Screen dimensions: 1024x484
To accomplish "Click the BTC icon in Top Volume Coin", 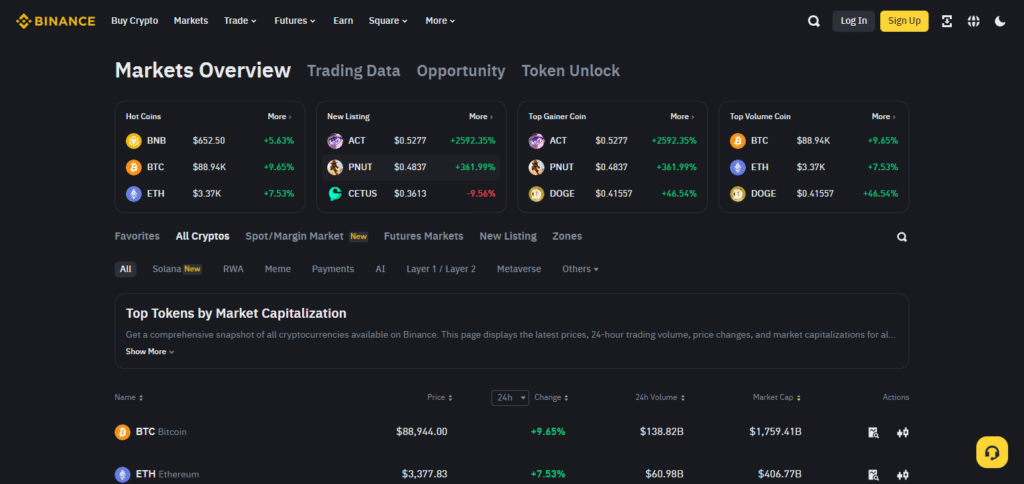I will tap(738, 140).
